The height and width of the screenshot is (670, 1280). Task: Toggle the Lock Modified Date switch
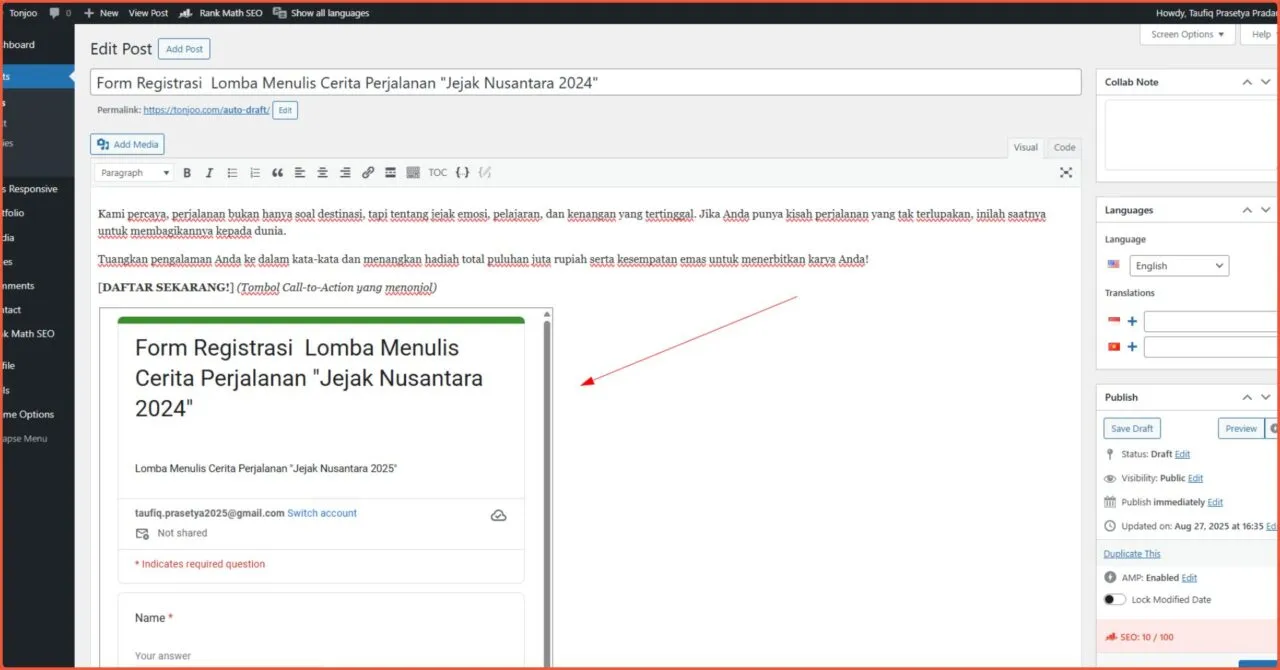click(1114, 600)
